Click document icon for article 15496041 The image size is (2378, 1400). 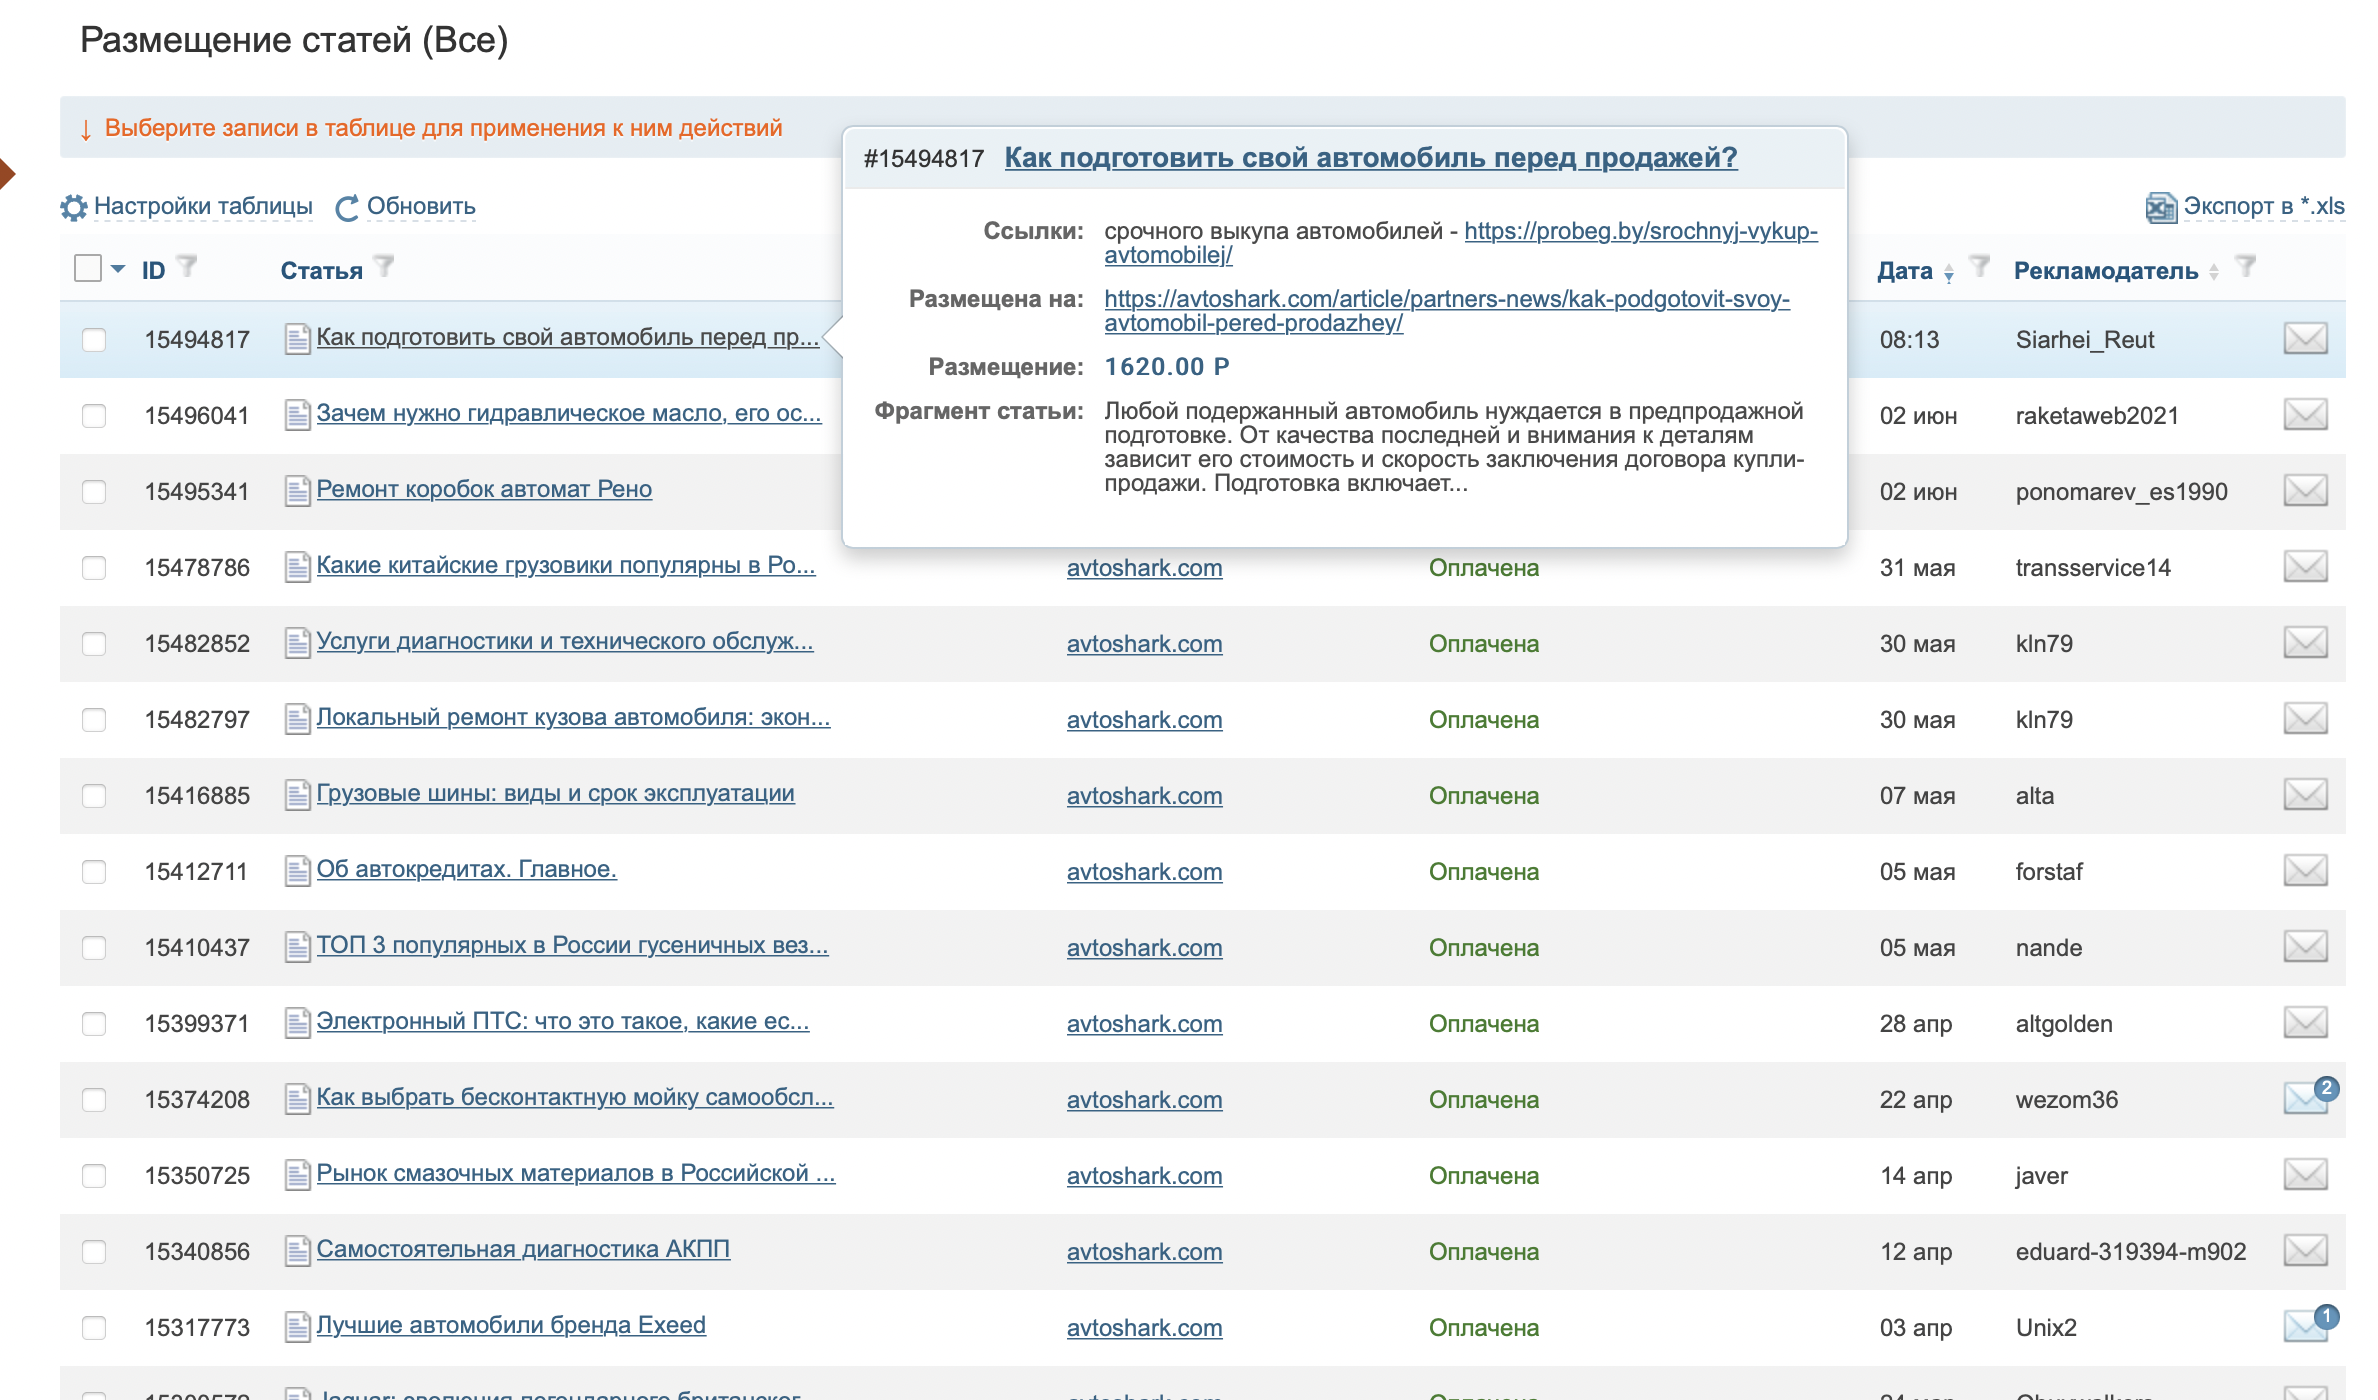coord(297,414)
